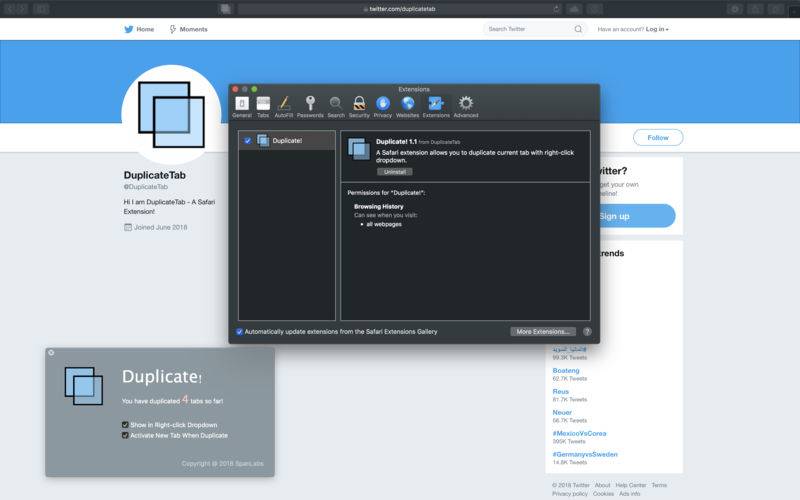
Task: Click the Moments lightning icon
Action: click(x=173, y=29)
